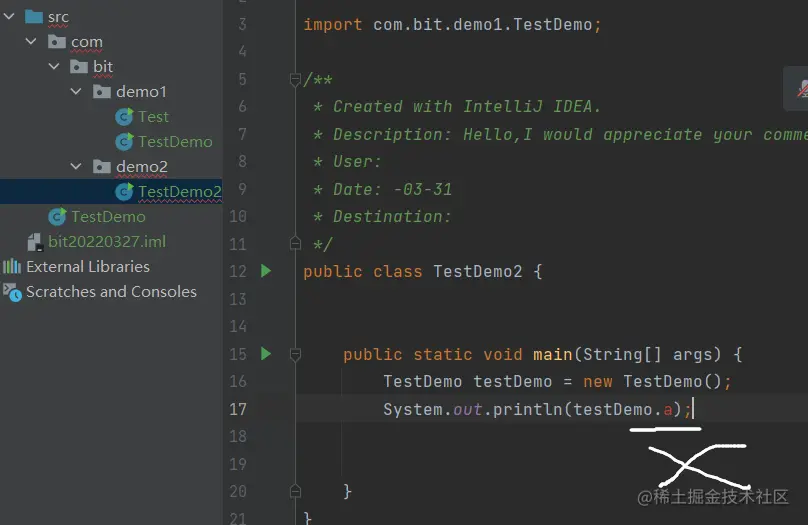Open the Test class file
This screenshot has width=808, height=525.
154,116
